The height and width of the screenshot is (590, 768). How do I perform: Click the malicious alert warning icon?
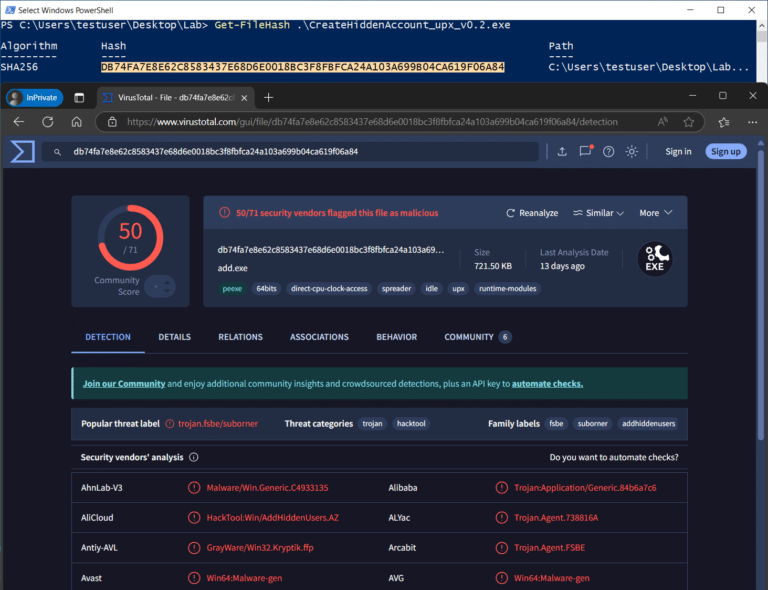click(x=224, y=212)
